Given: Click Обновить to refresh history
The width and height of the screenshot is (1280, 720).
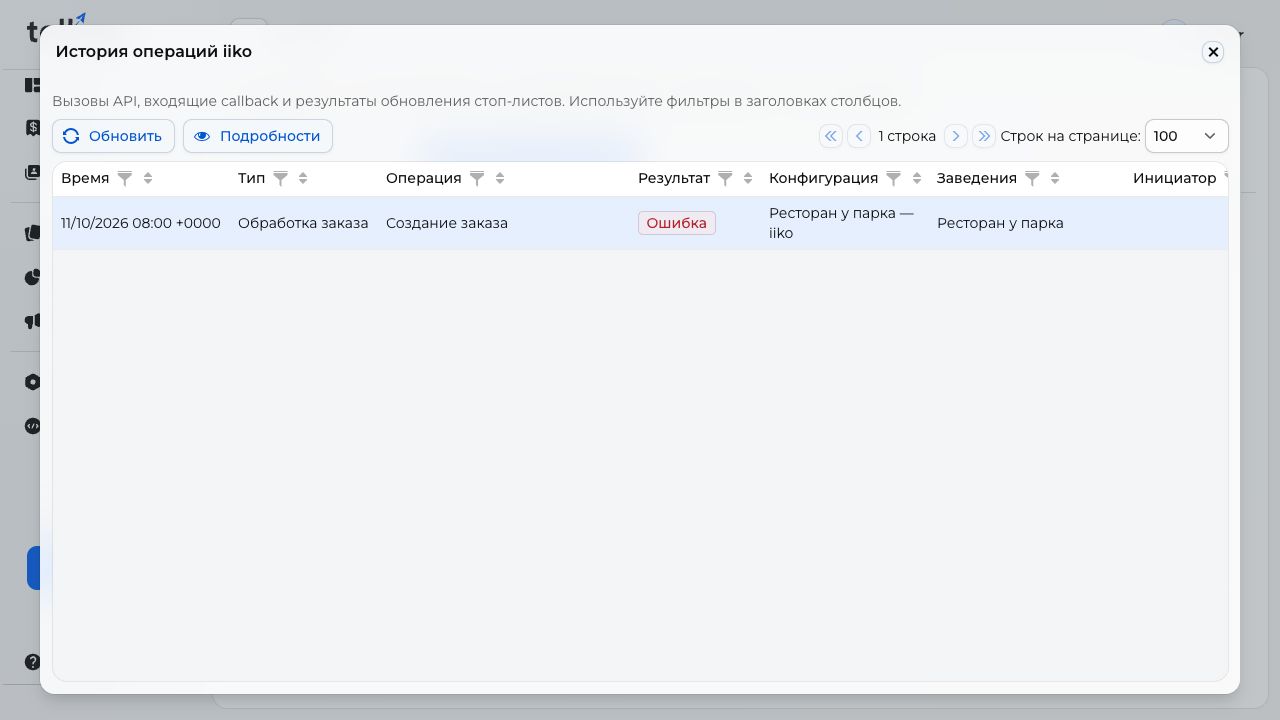Looking at the screenshot, I should [113, 136].
